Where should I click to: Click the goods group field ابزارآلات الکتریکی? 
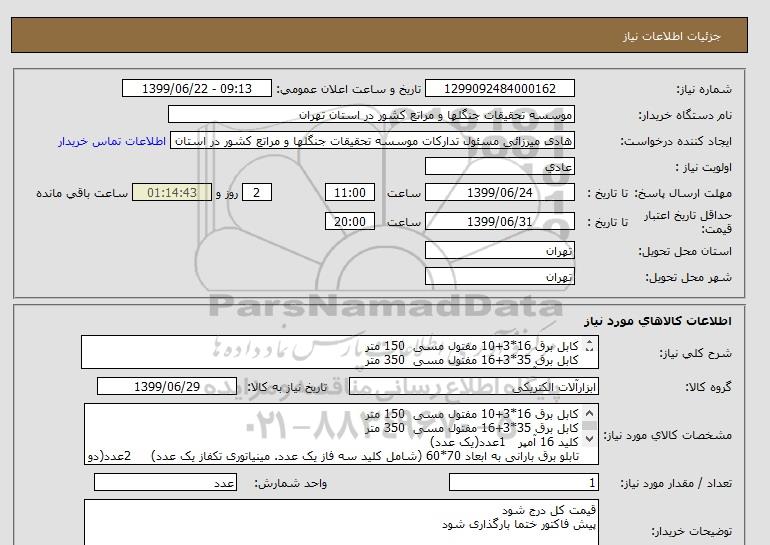click(473, 387)
